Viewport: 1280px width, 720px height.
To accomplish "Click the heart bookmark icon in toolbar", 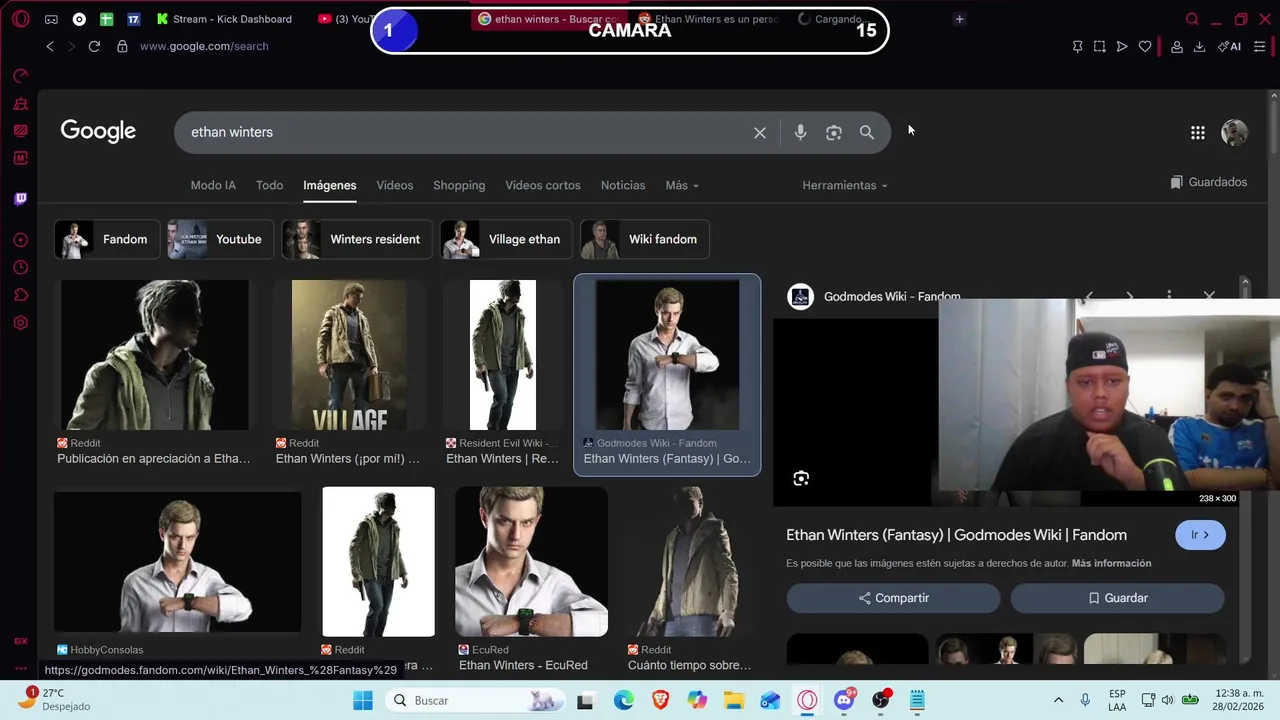I will pos(1145,46).
